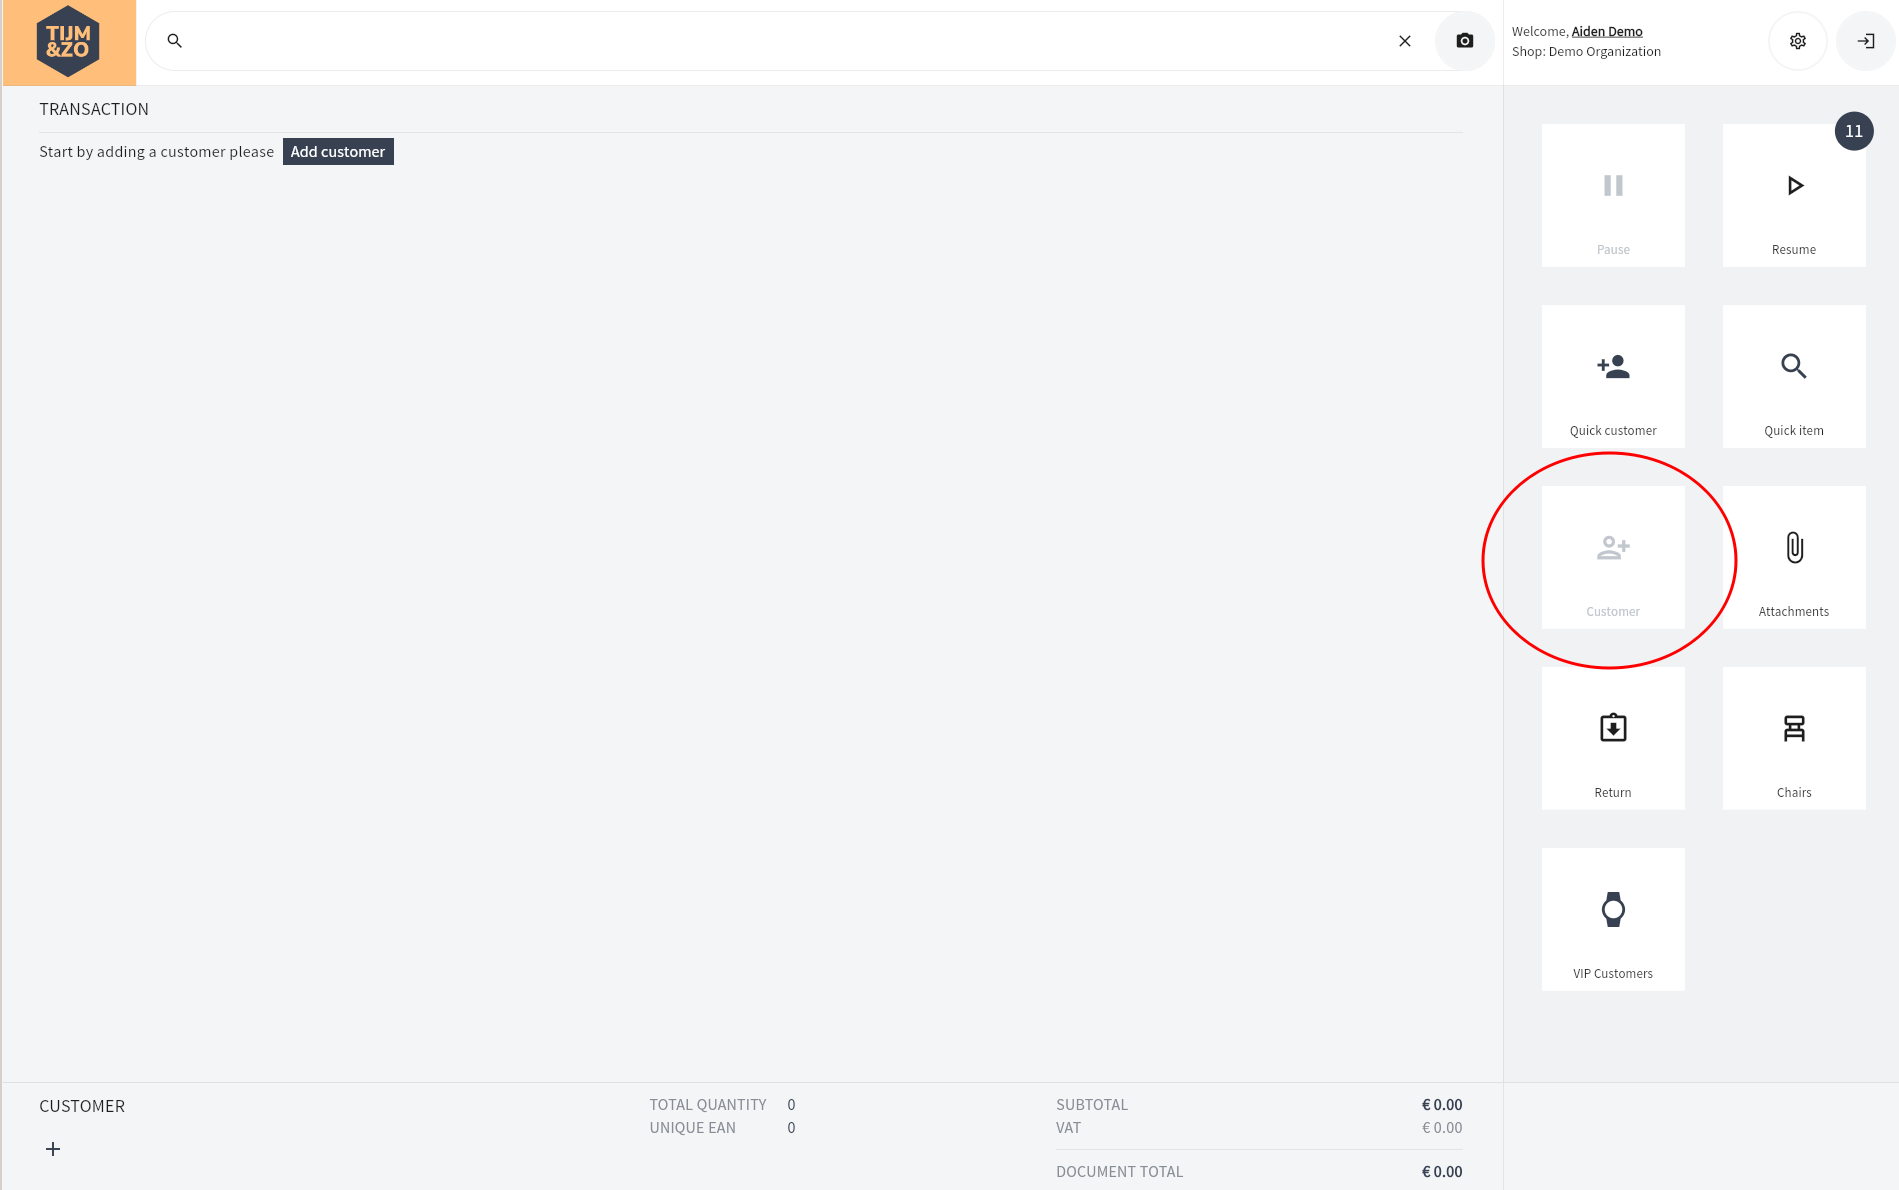
Task: Open the Chairs category tile
Action: point(1793,739)
